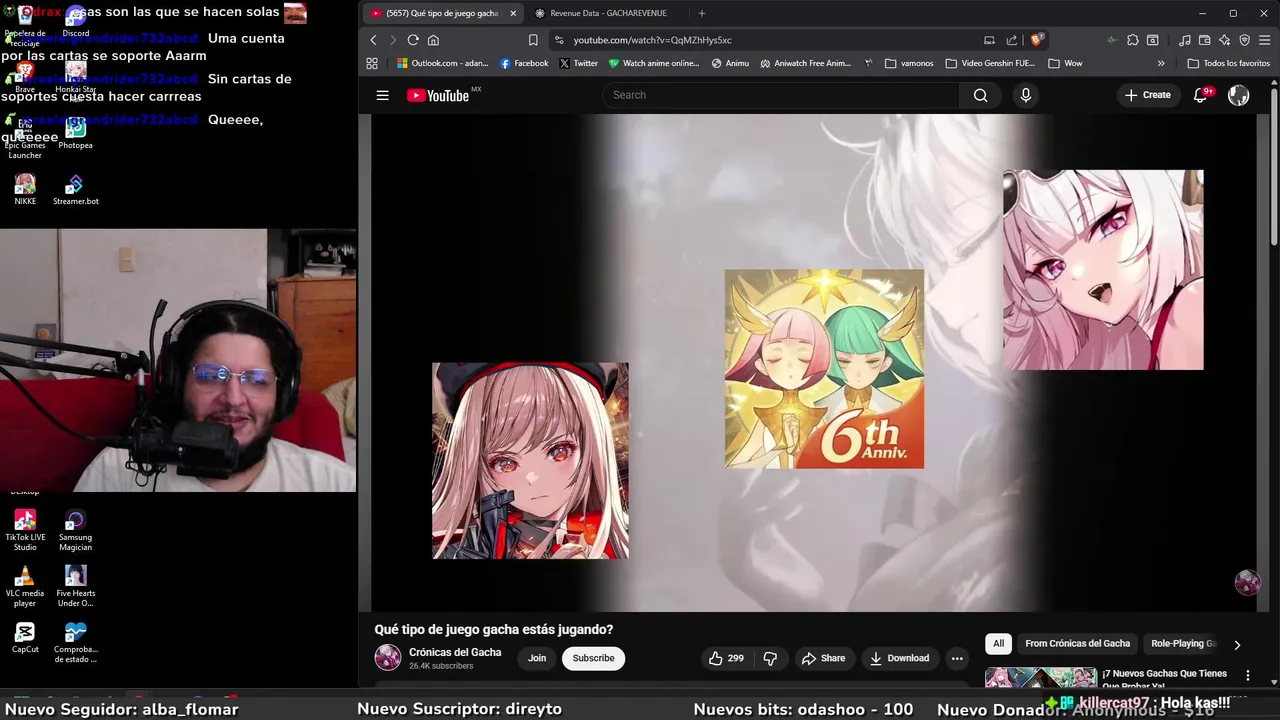Open the Twitter bookmark

click(x=578, y=63)
